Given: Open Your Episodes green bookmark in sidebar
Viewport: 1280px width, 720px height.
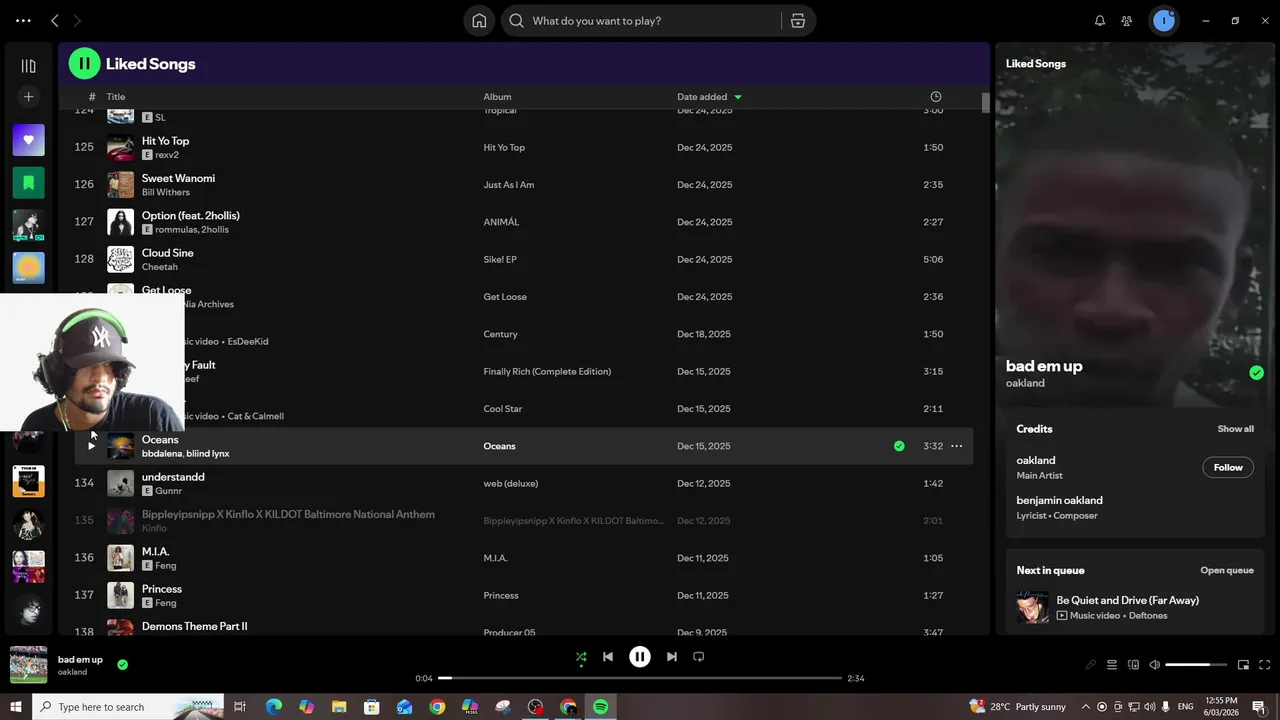Looking at the screenshot, I should coord(28,183).
